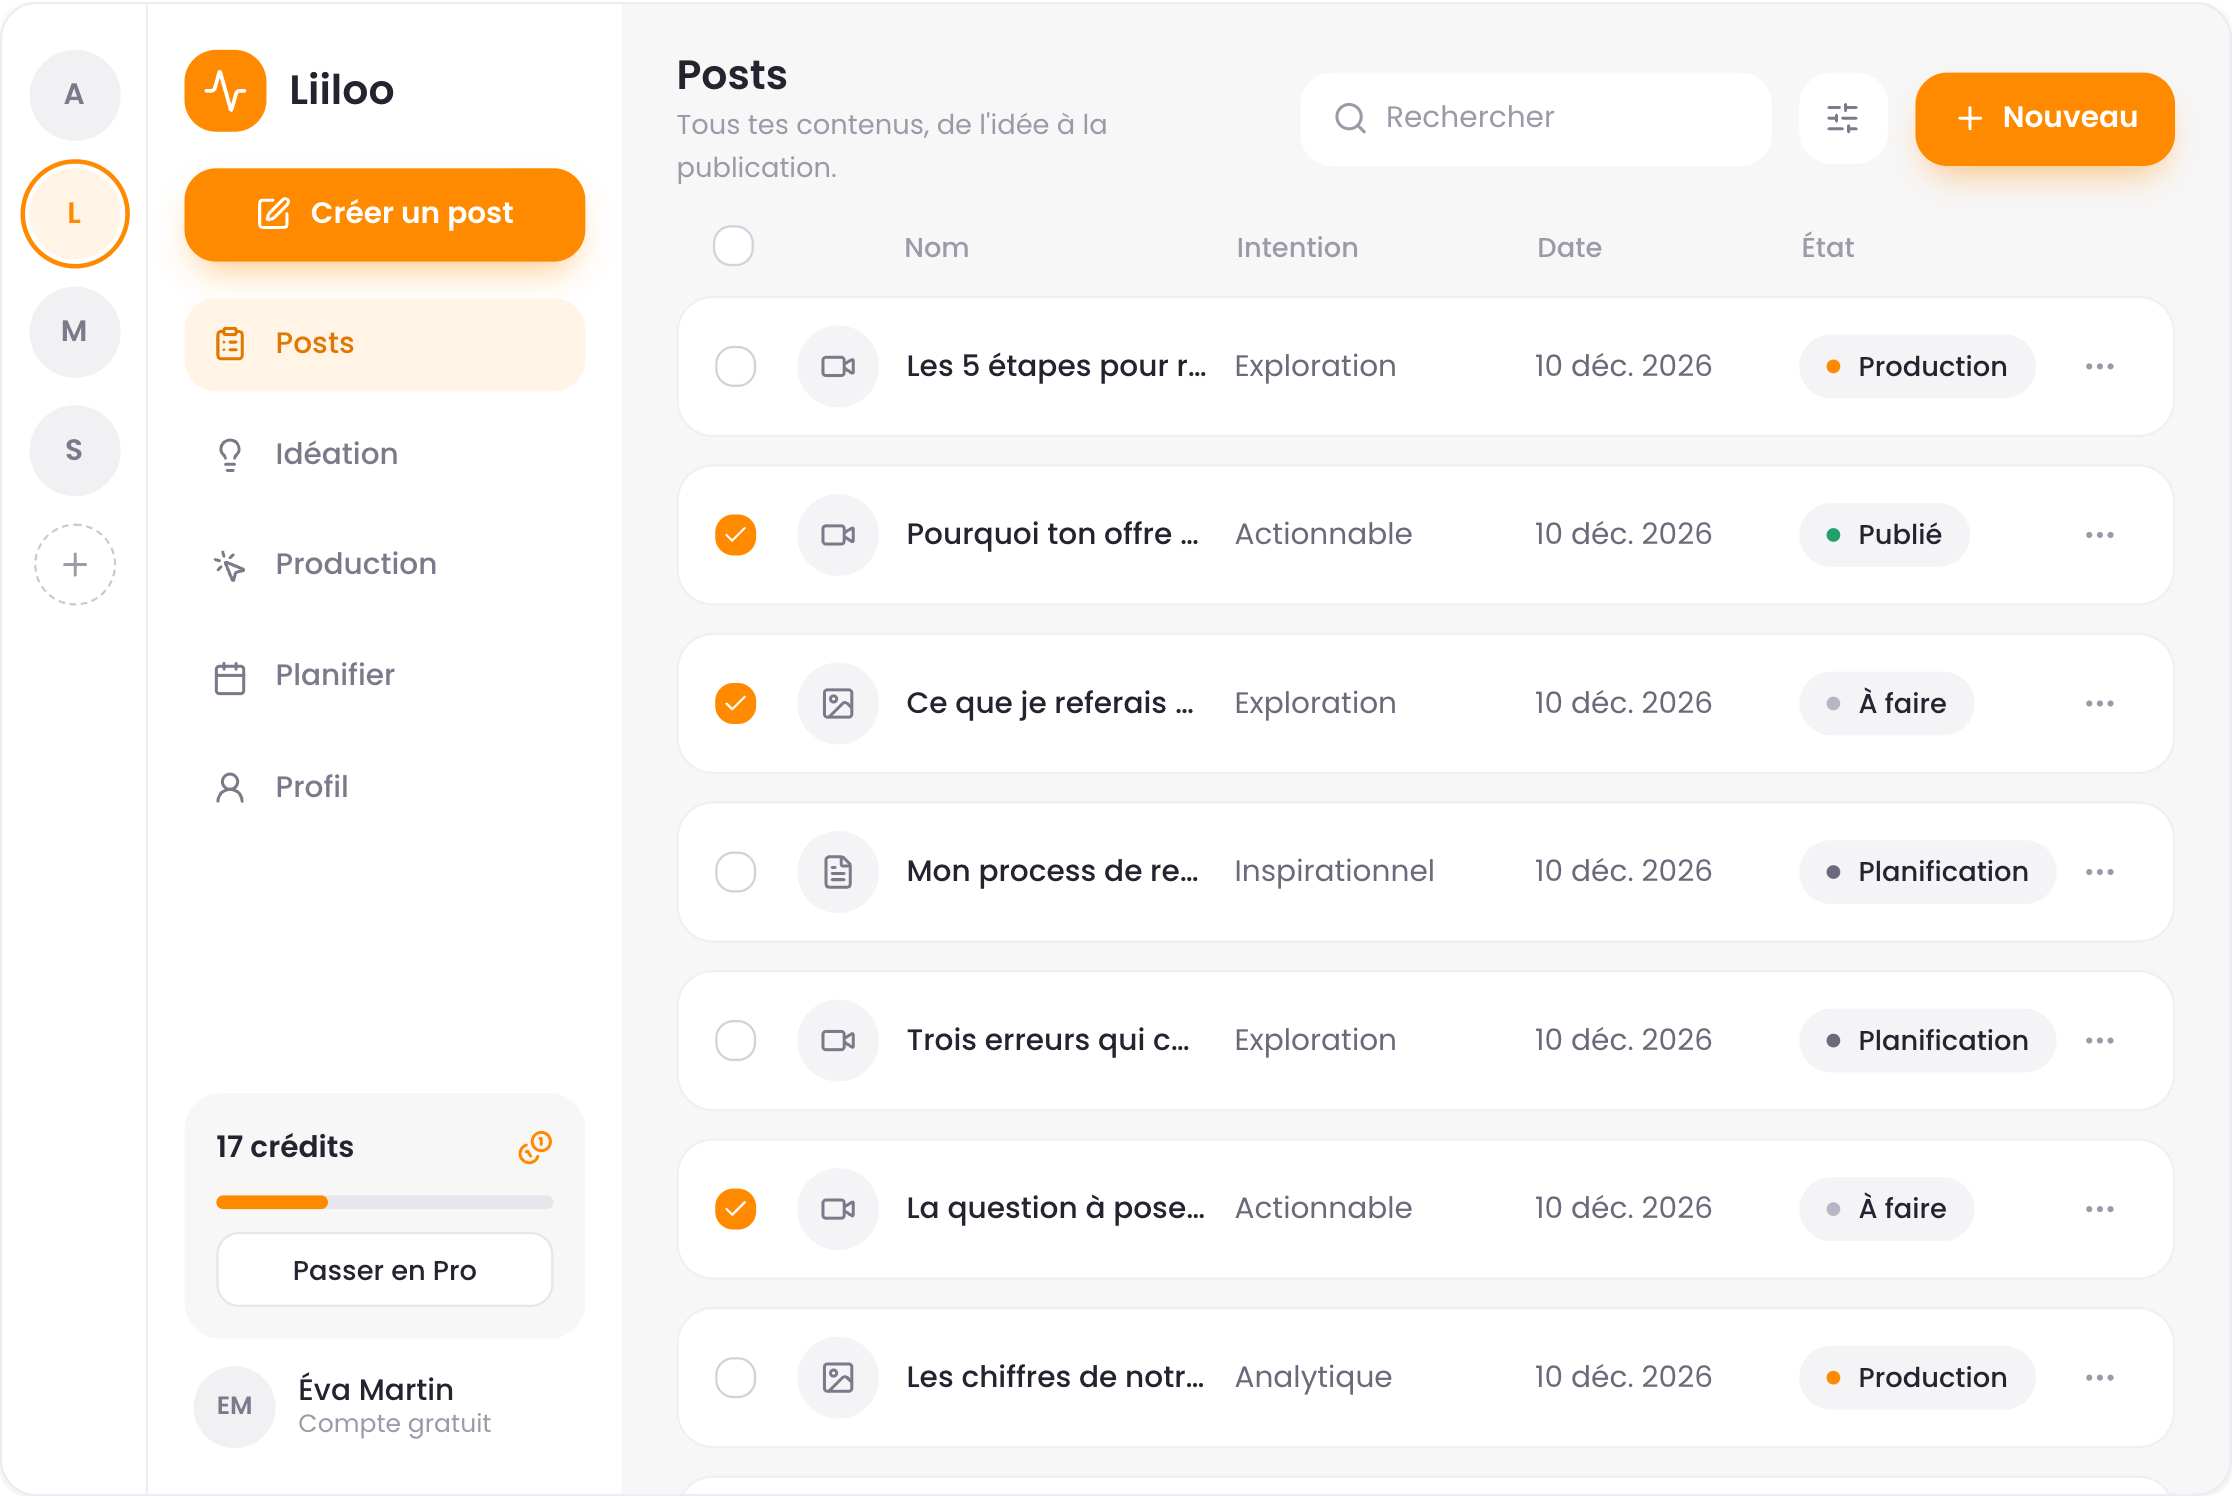Open more options for 'Les chiffres de notr' row
The width and height of the screenshot is (2232, 1496).
[x=2099, y=1377]
